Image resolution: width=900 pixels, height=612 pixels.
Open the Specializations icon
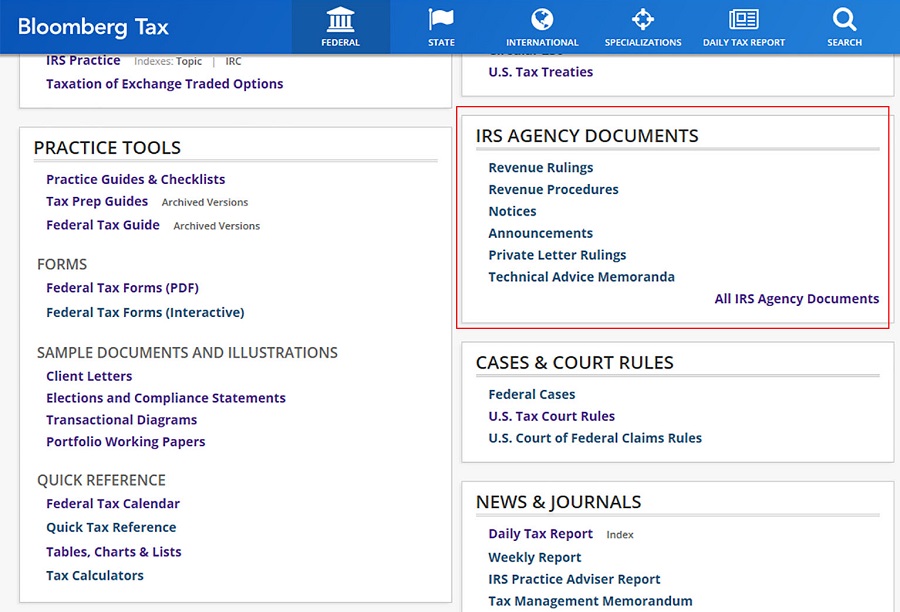(x=643, y=20)
